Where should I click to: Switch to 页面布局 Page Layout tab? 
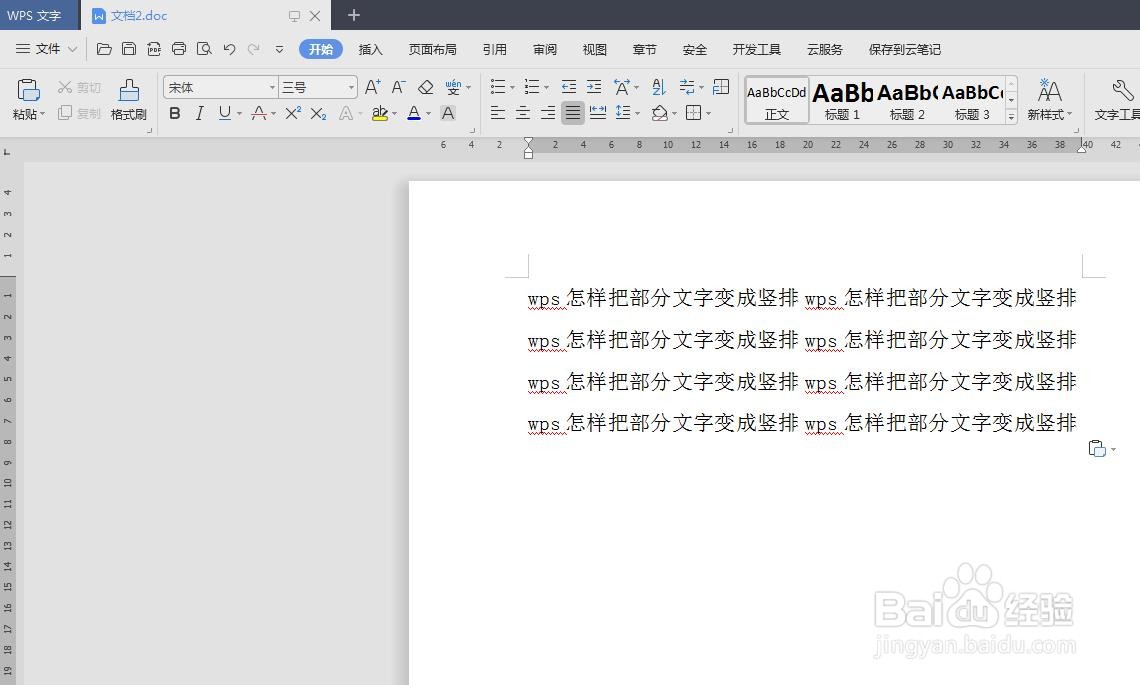click(x=433, y=49)
